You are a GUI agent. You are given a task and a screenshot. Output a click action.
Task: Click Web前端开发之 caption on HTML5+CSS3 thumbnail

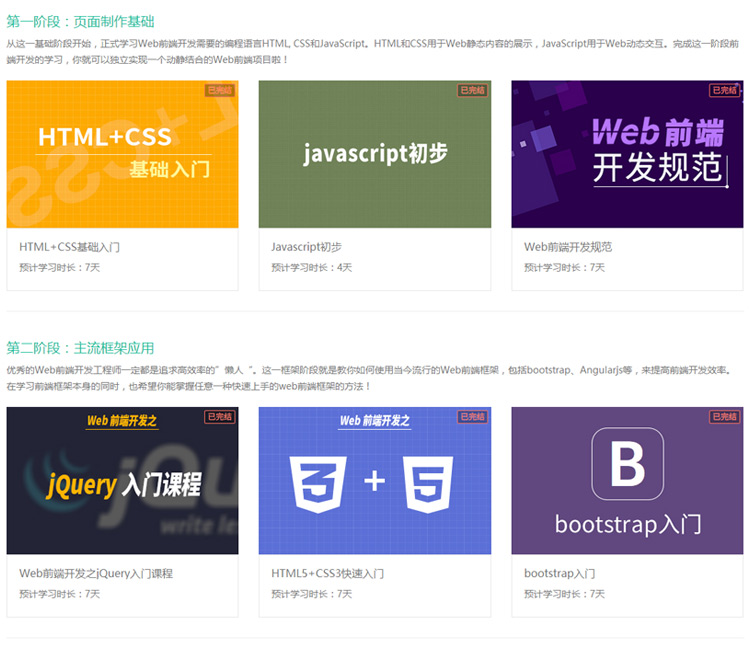tap(375, 421)
